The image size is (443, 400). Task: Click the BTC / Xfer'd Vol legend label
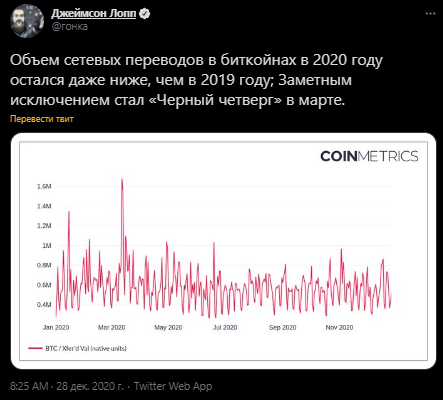86,348
